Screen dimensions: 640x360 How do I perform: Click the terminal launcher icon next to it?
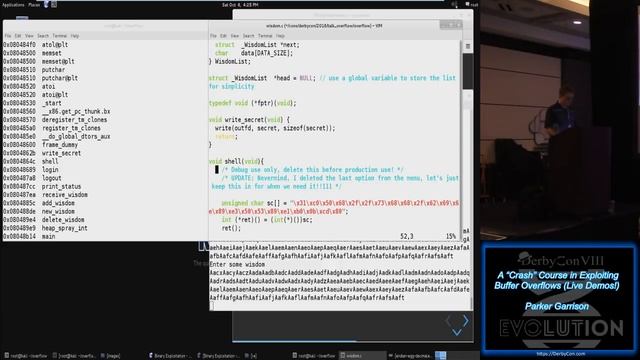54,4
